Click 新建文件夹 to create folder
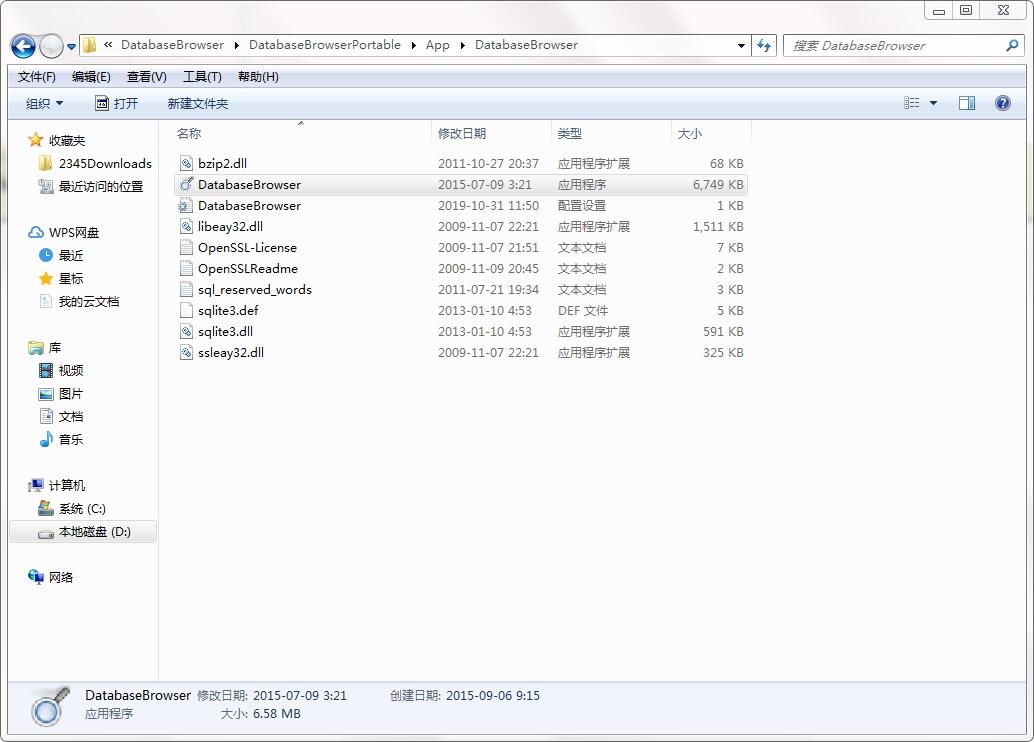The image size is (1034, 742). [x=198, y=104]
